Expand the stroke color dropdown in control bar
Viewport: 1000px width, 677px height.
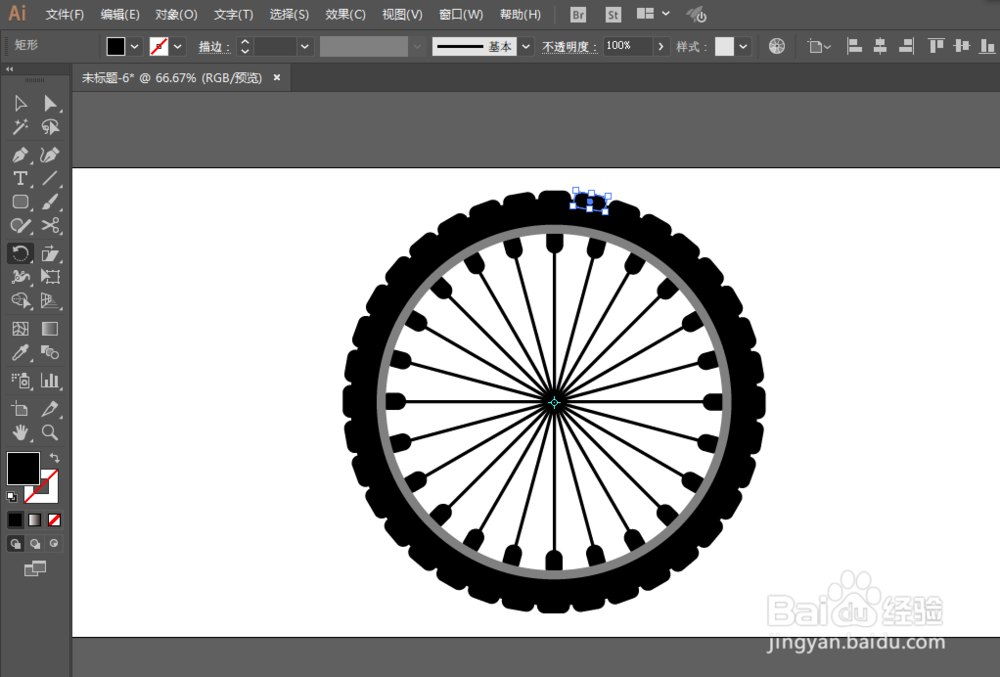click(178, 47)
